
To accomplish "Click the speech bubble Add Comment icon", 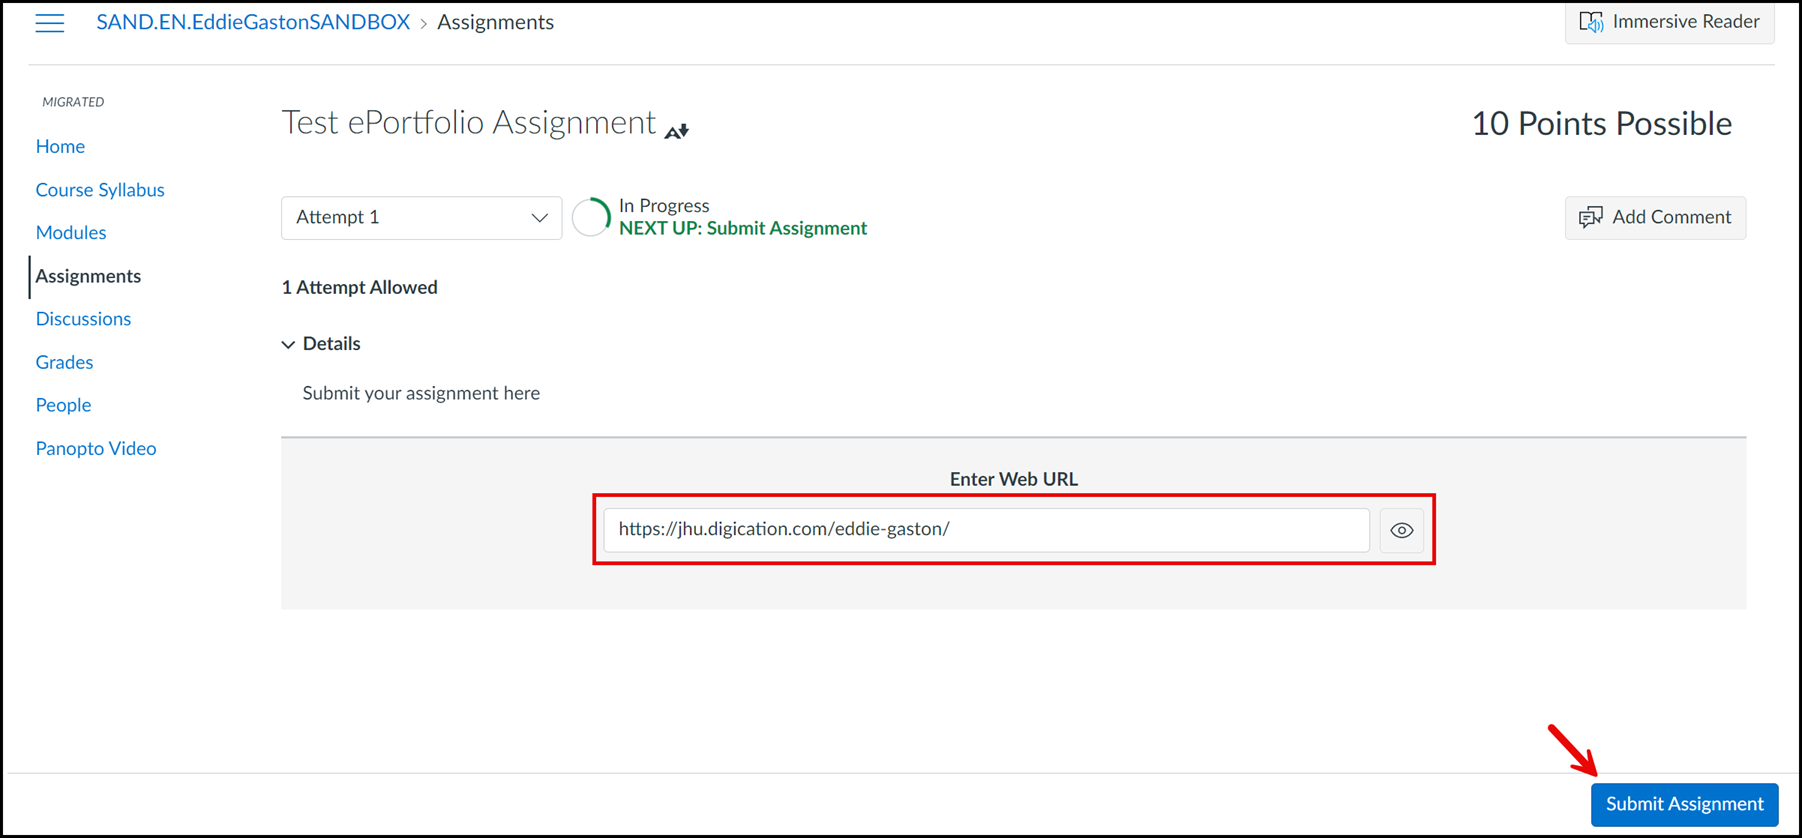I will 1590,217.
